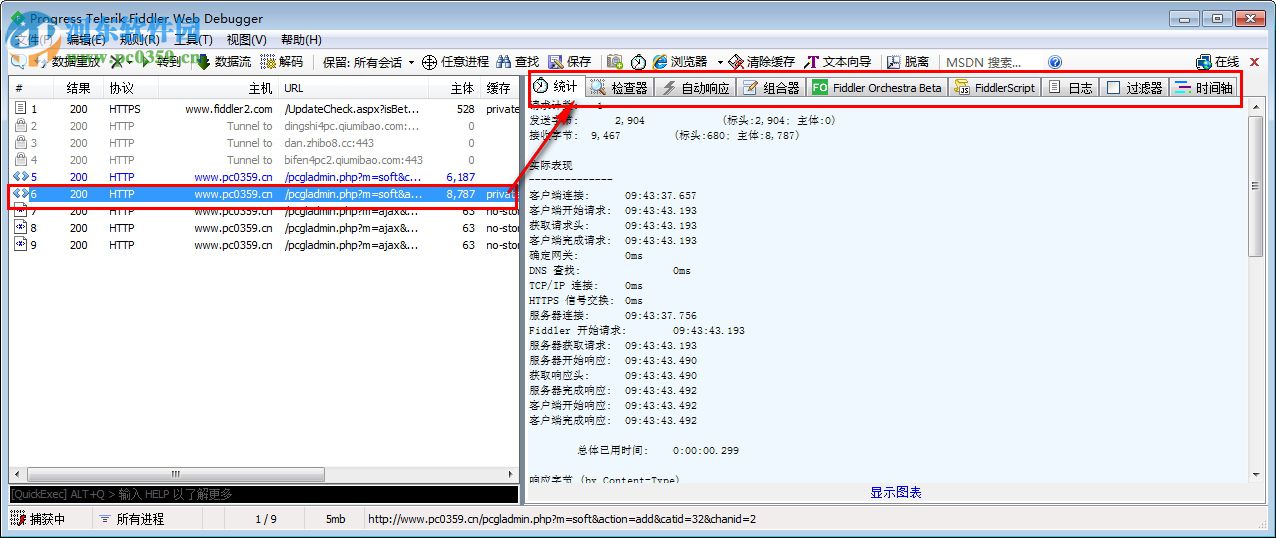
Task: Select session 9 ajax request row
Action: pos(264,244)
